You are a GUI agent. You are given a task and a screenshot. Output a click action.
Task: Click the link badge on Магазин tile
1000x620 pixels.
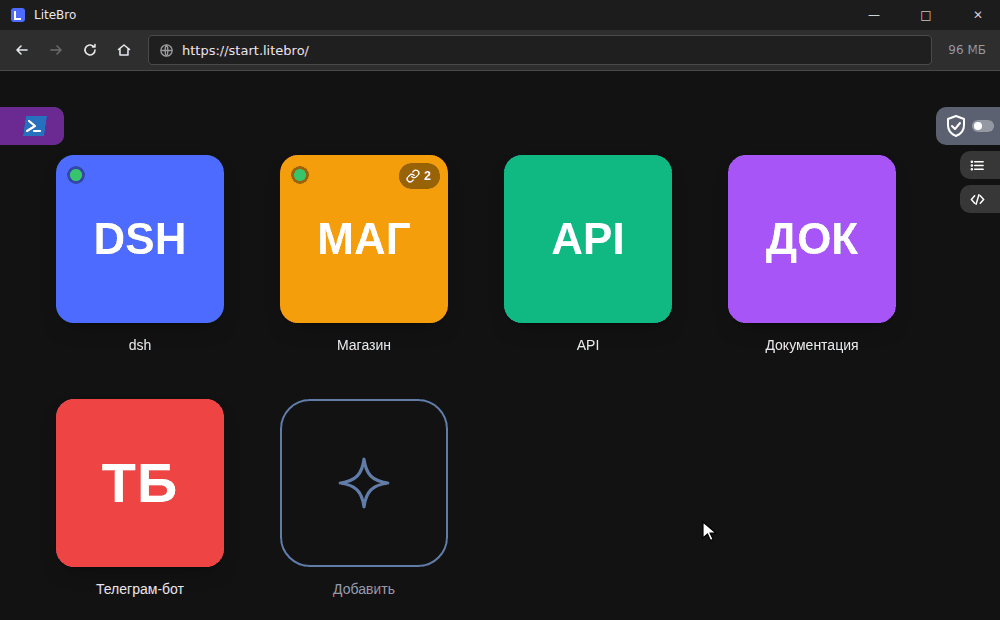tap(419, 176)
